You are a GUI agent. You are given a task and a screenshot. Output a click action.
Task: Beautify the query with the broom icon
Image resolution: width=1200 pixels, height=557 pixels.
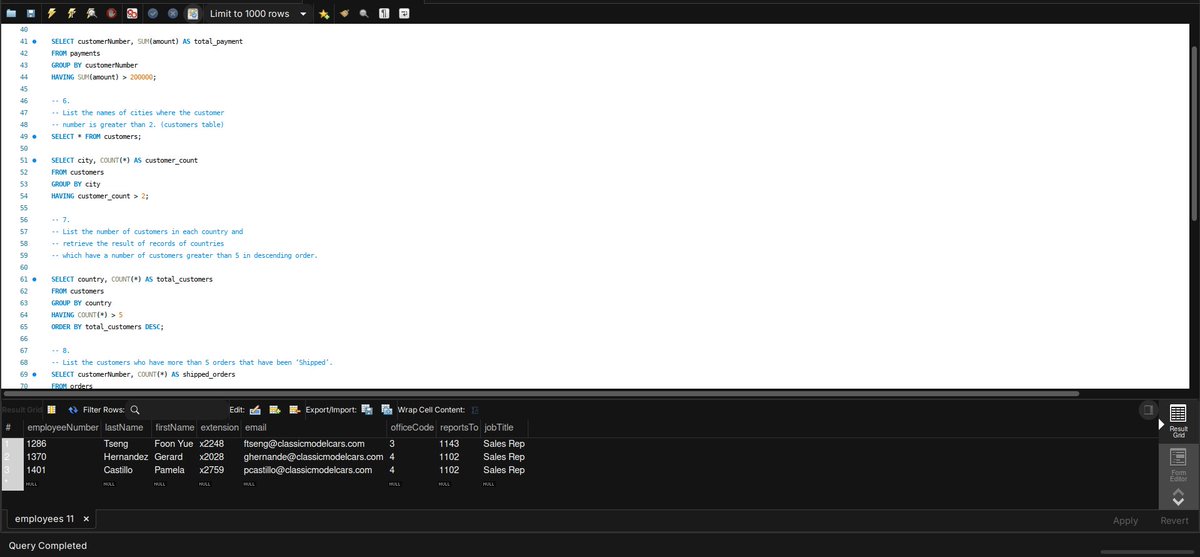345,13
